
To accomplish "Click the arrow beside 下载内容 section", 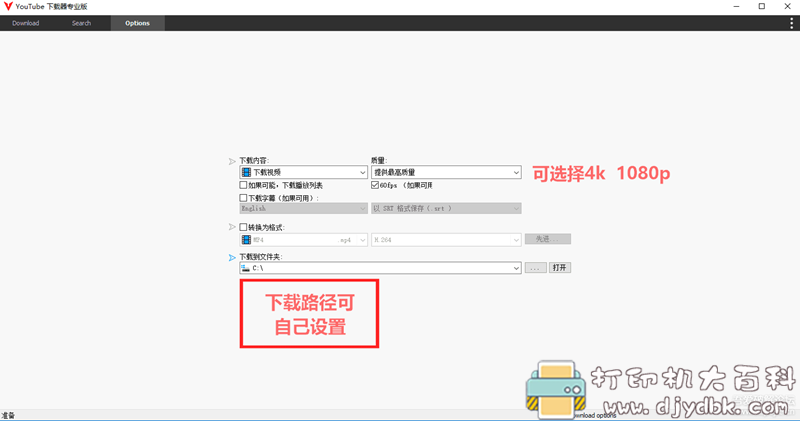I will [x=232, y=161].
